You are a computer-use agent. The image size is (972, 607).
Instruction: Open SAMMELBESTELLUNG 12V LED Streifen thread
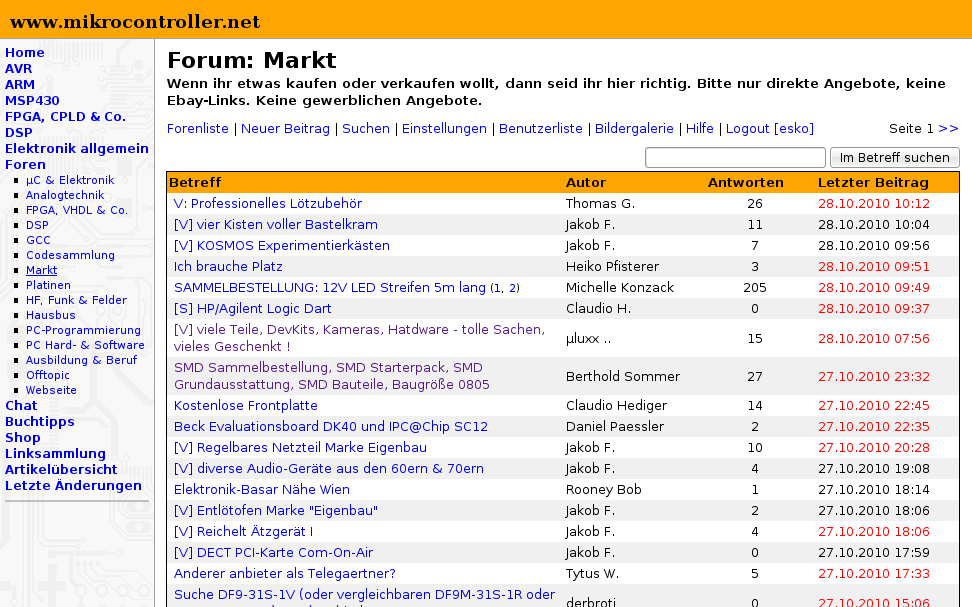(330, 288)
